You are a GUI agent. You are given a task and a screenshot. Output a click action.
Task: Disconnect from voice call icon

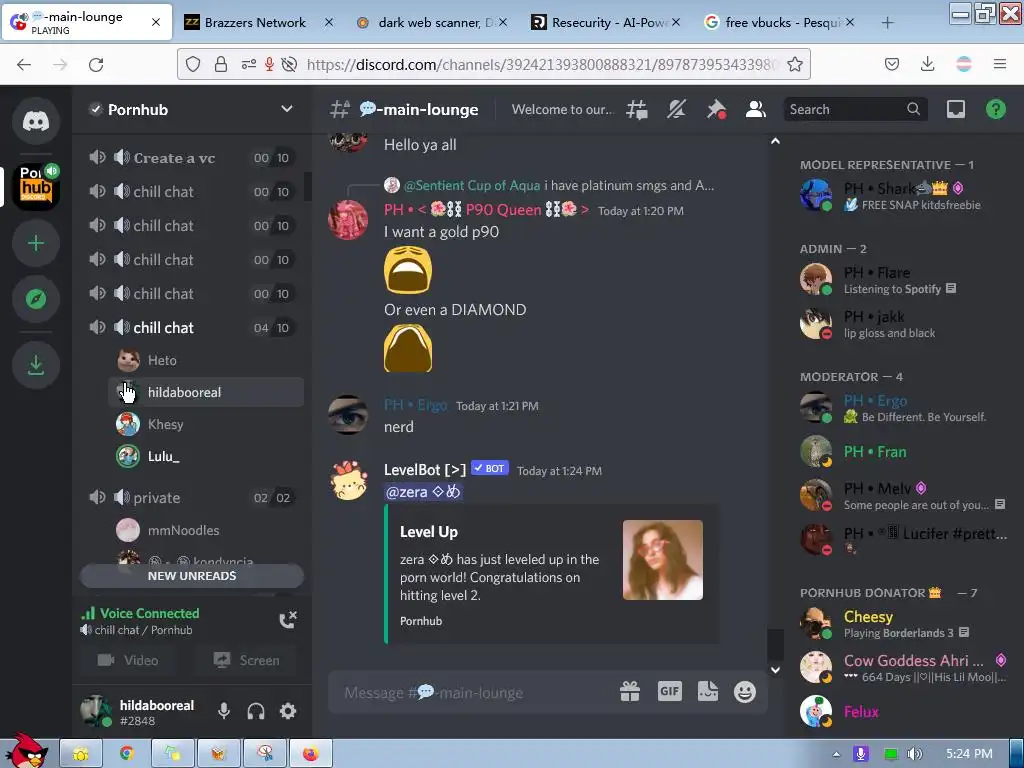(288, 619)
